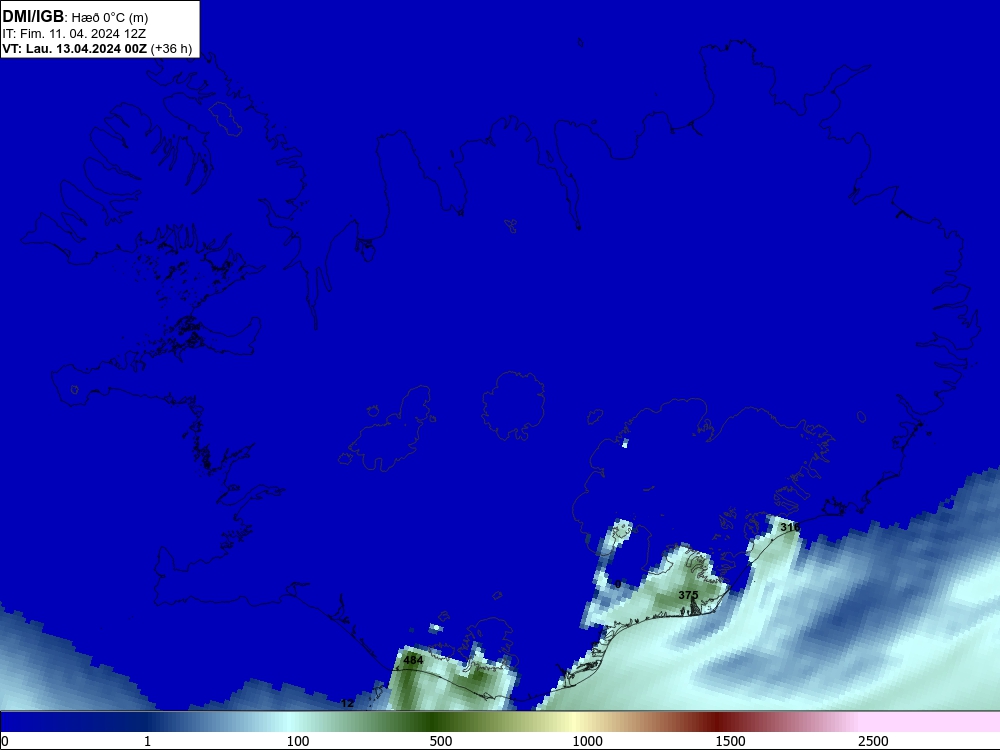Click the '(+36 h)' forecast offset text
The image size is (1000, 750).
pyautogui.click(x=172, y=49)
